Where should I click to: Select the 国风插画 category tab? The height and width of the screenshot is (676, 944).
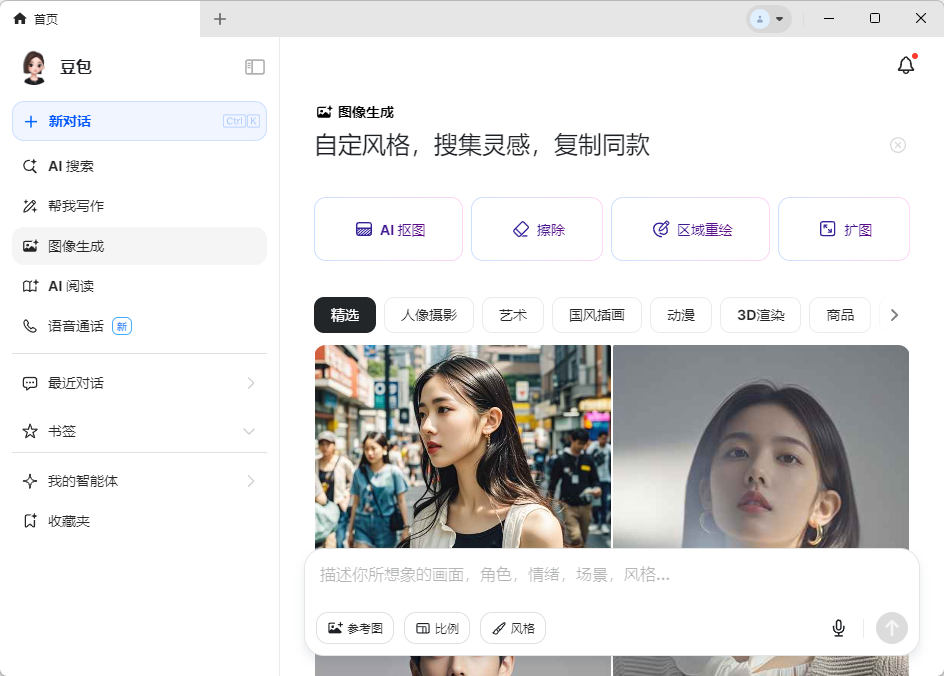tap(597, 315)
